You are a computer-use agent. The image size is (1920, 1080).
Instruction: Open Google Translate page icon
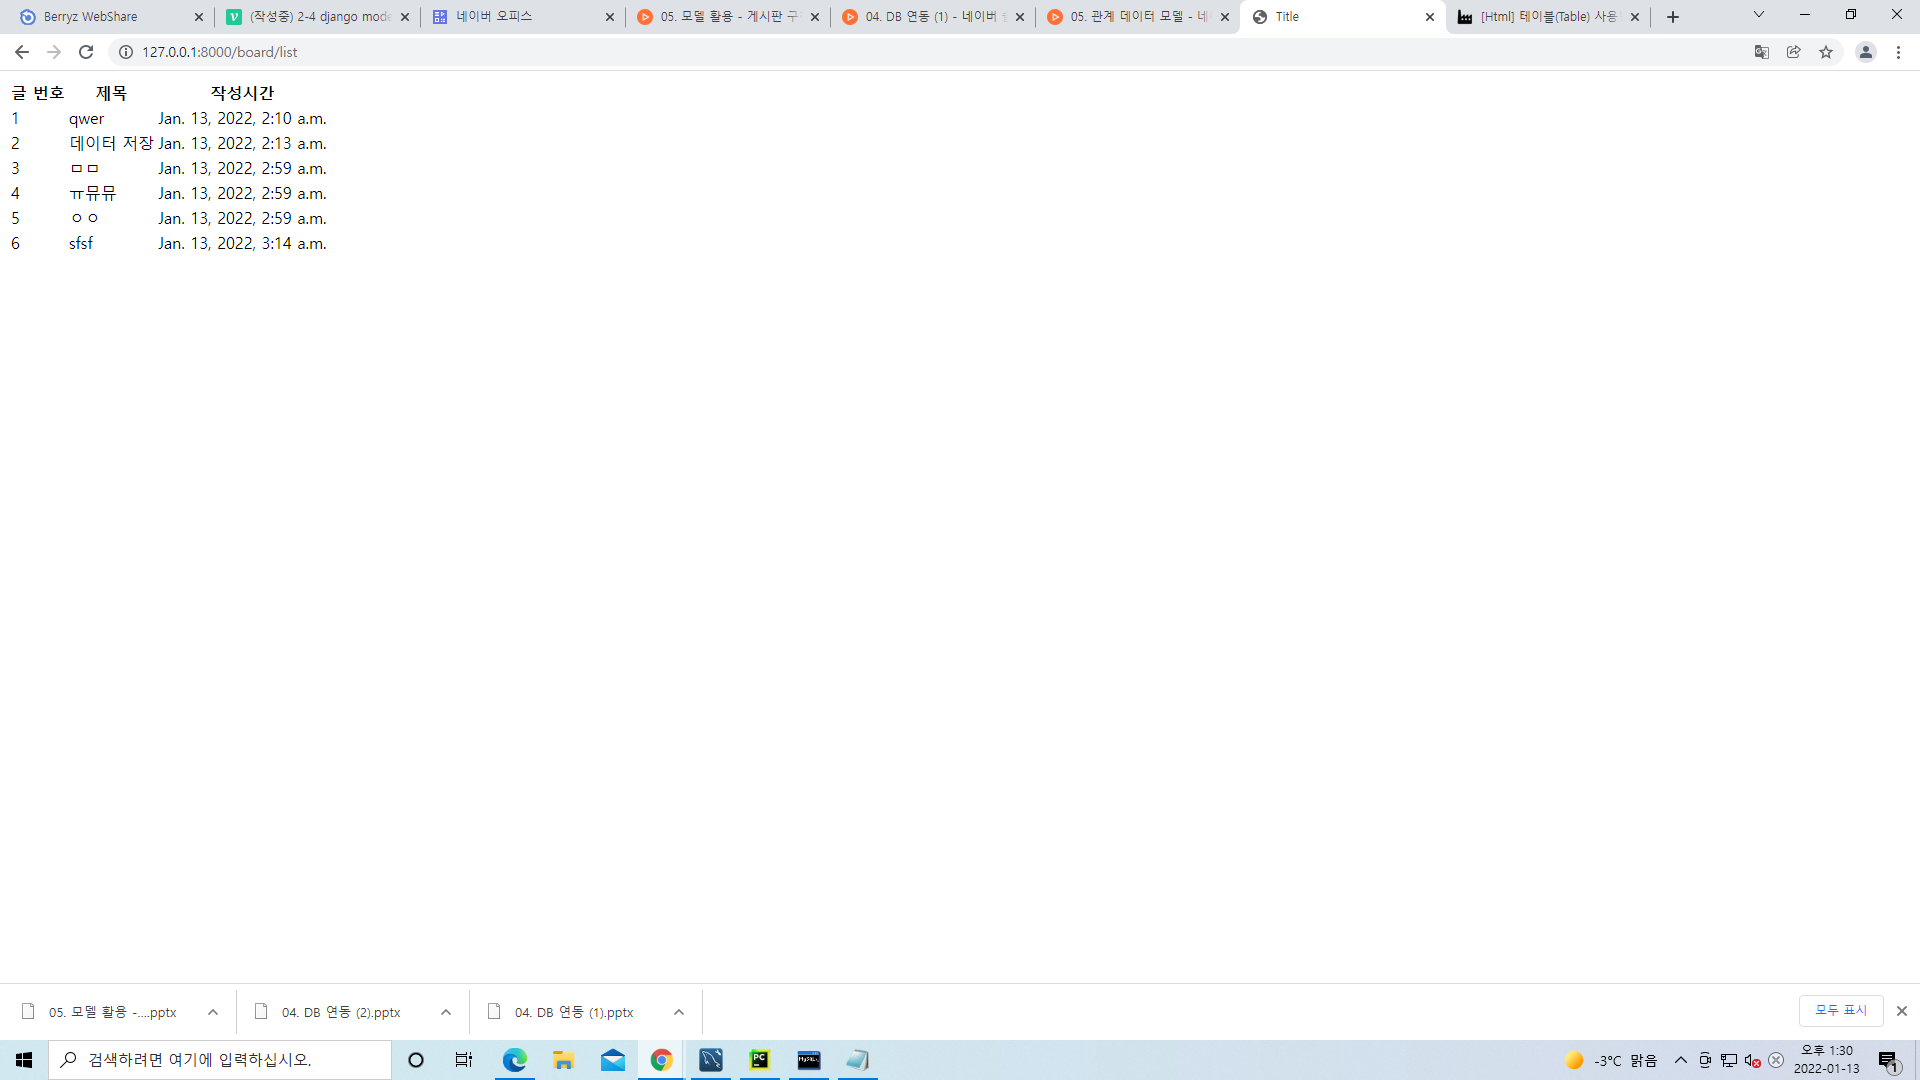point(1762,52)
